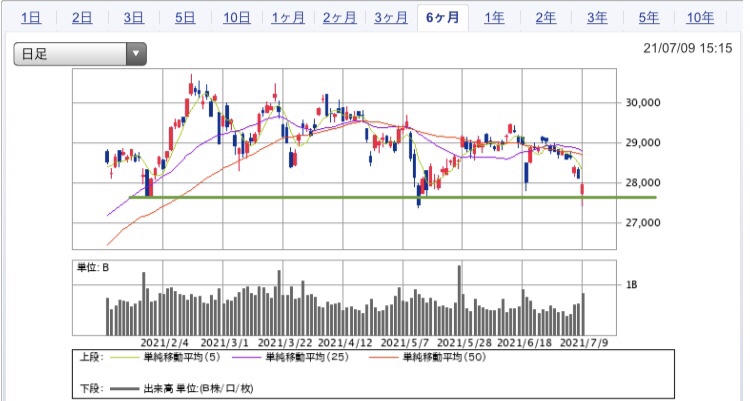
Task: Click the 2021/6/18 date label
Action: tap(525, 343)
